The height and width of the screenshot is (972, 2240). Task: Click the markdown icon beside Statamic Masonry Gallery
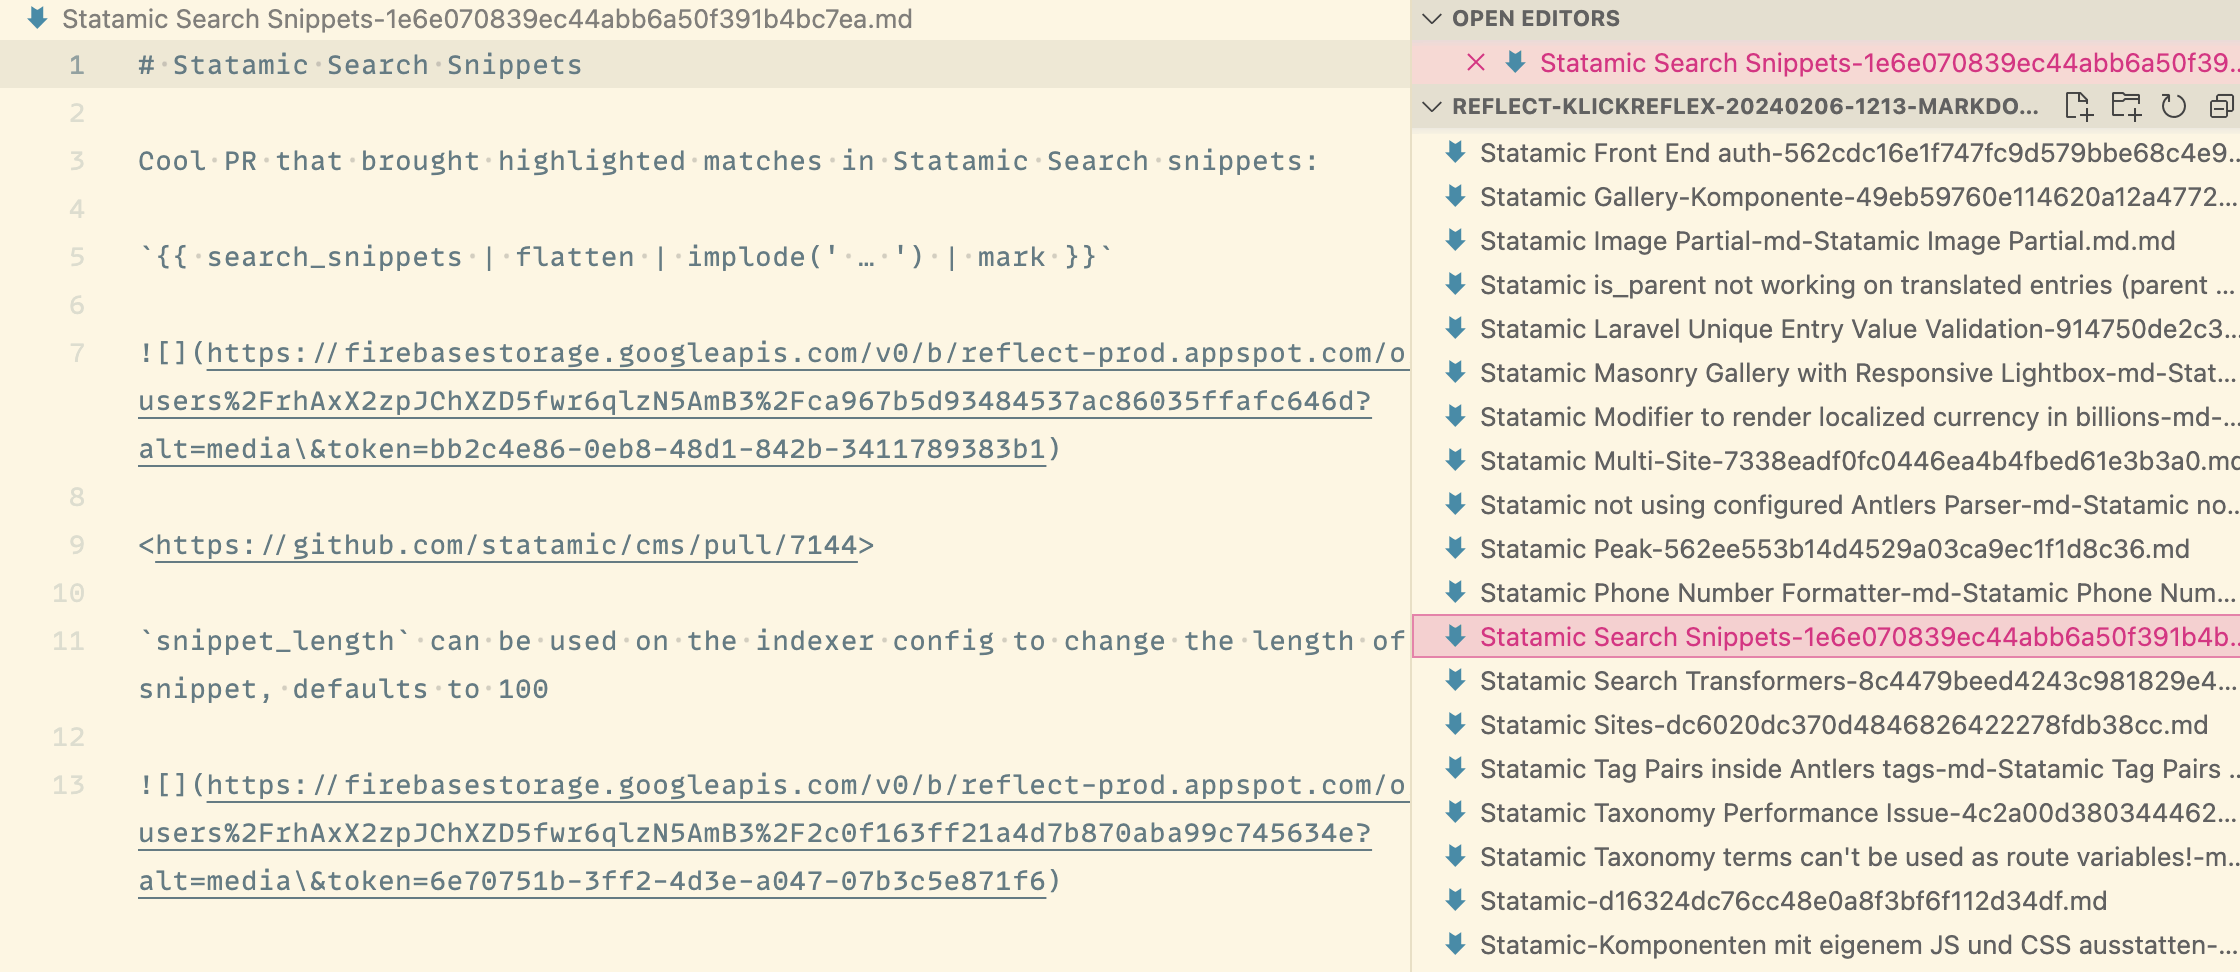(1456, 372)
